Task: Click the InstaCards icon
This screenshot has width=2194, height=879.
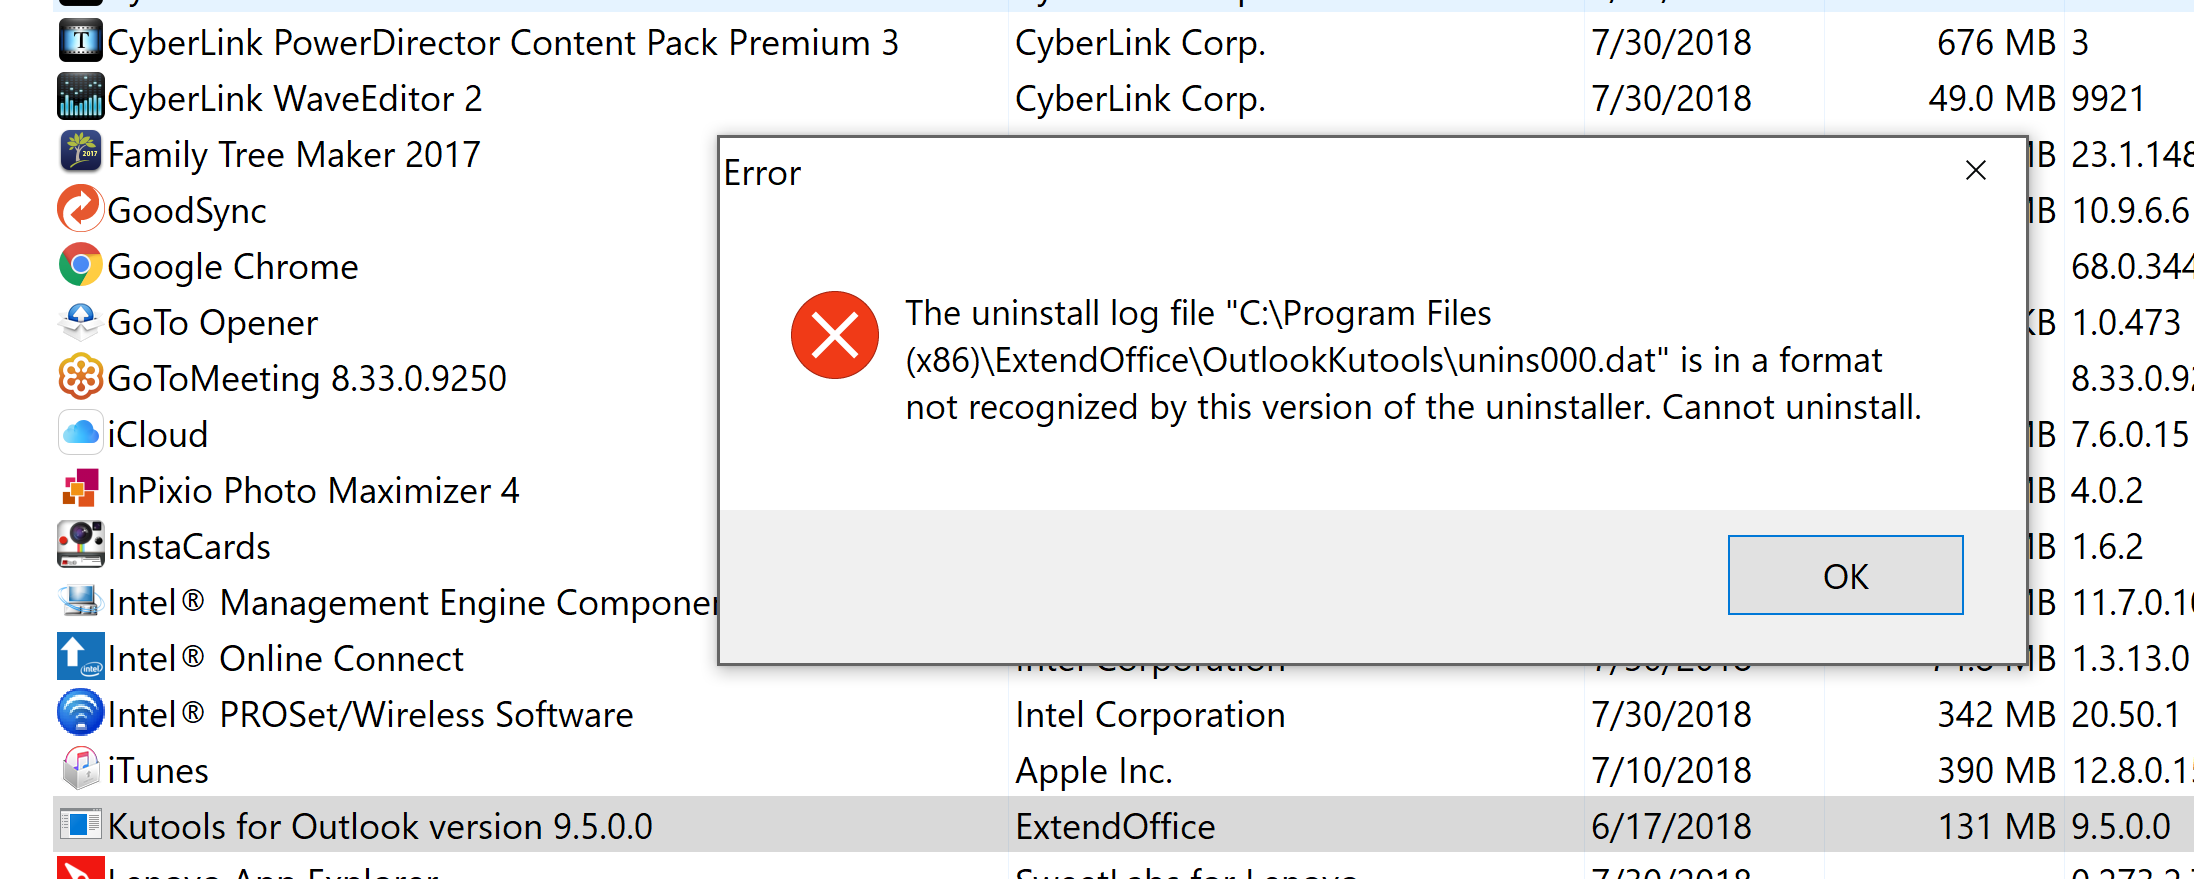Action: 80,545
